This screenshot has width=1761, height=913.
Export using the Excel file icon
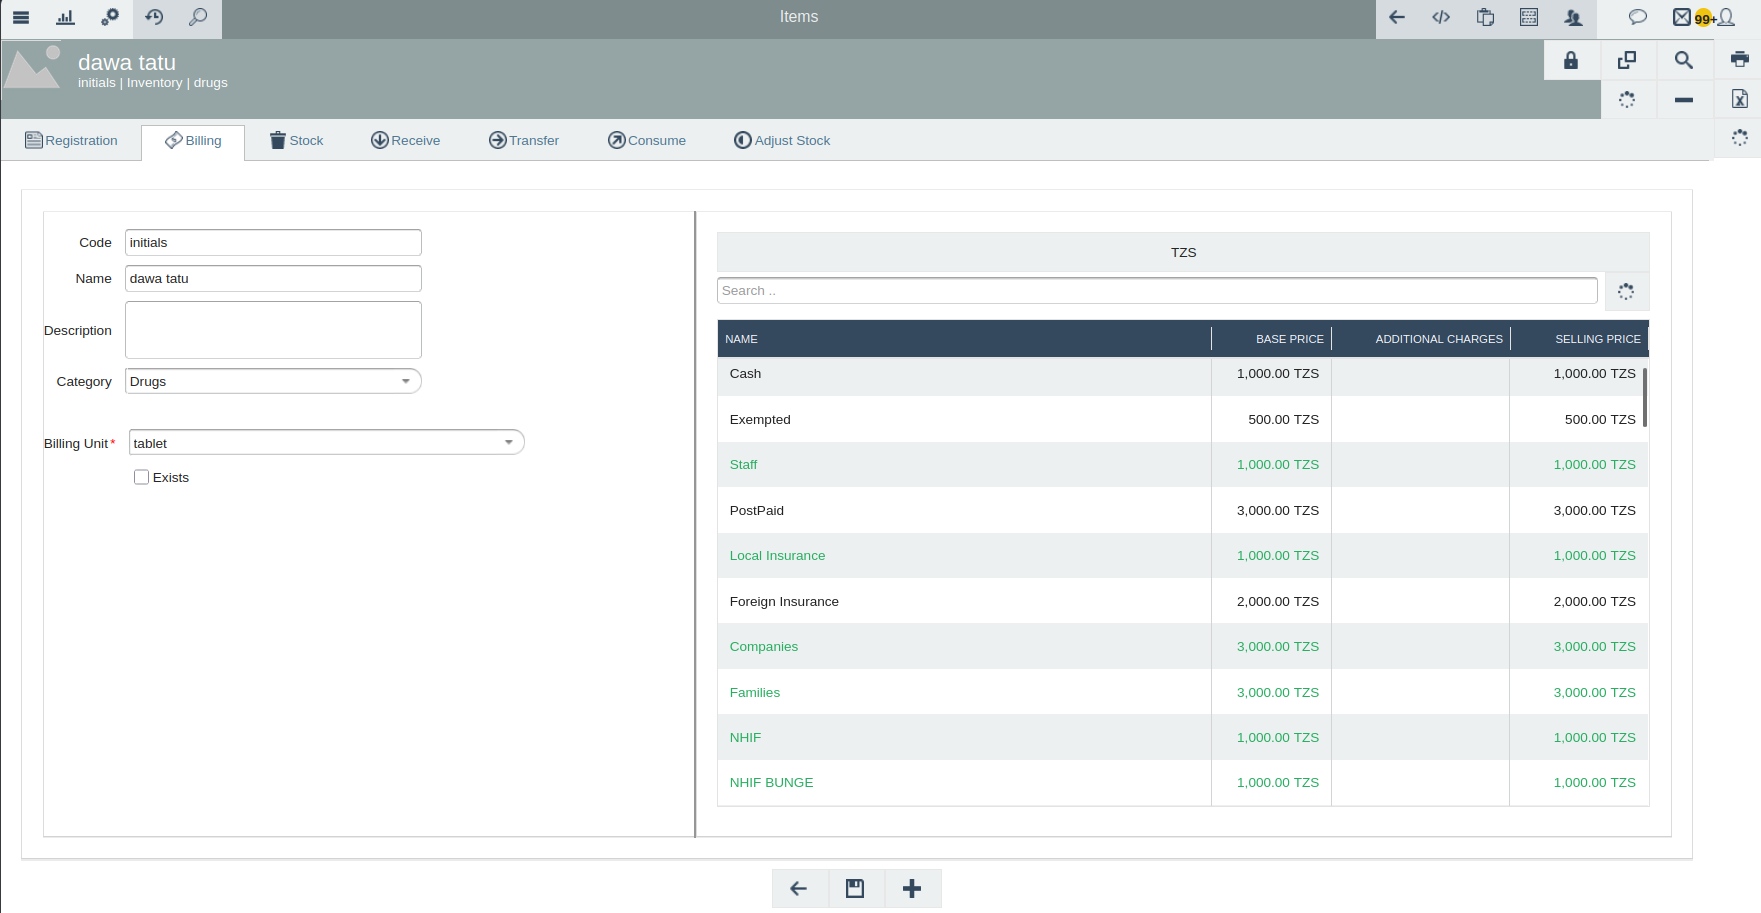pyautogui.click(x=1740, y=99)
